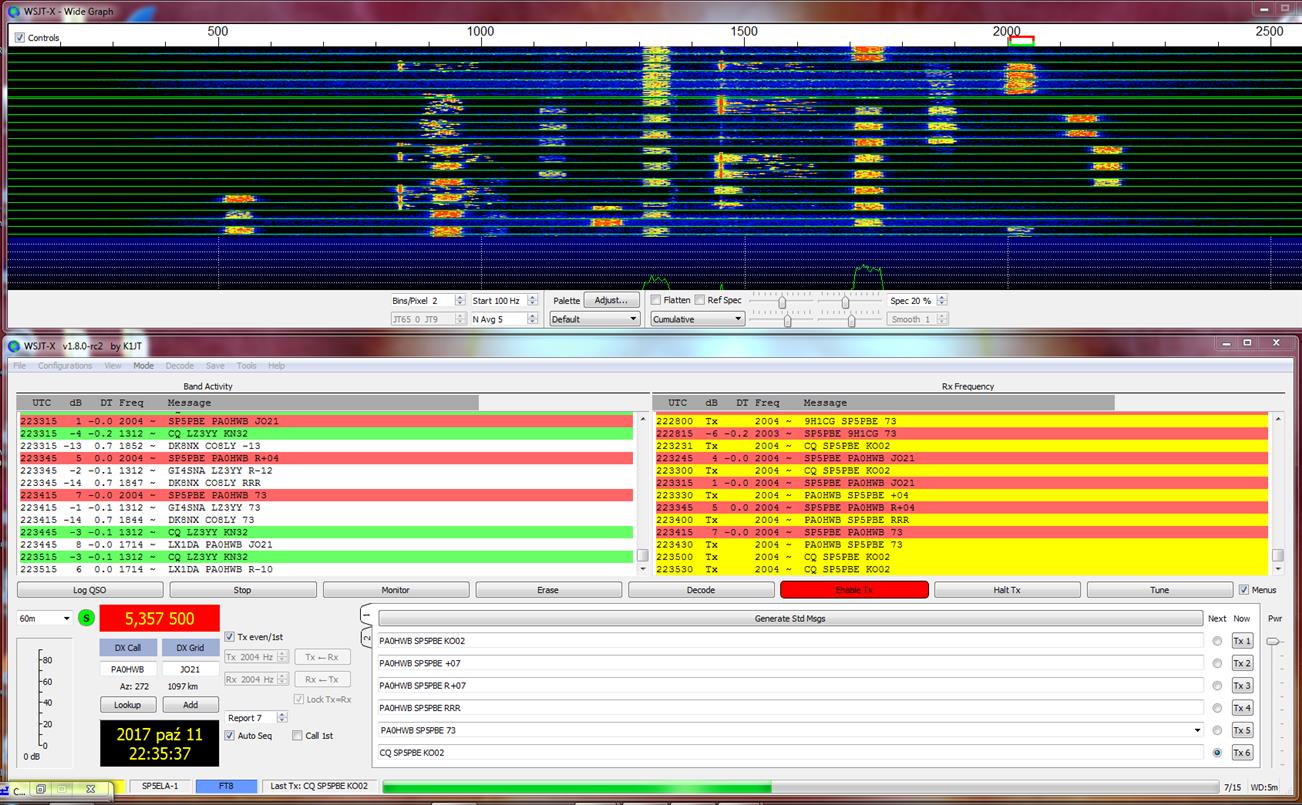Click the Log QSO button
Image resolution: width=1302 pixels, height=805 pixels.
[89, 590]
